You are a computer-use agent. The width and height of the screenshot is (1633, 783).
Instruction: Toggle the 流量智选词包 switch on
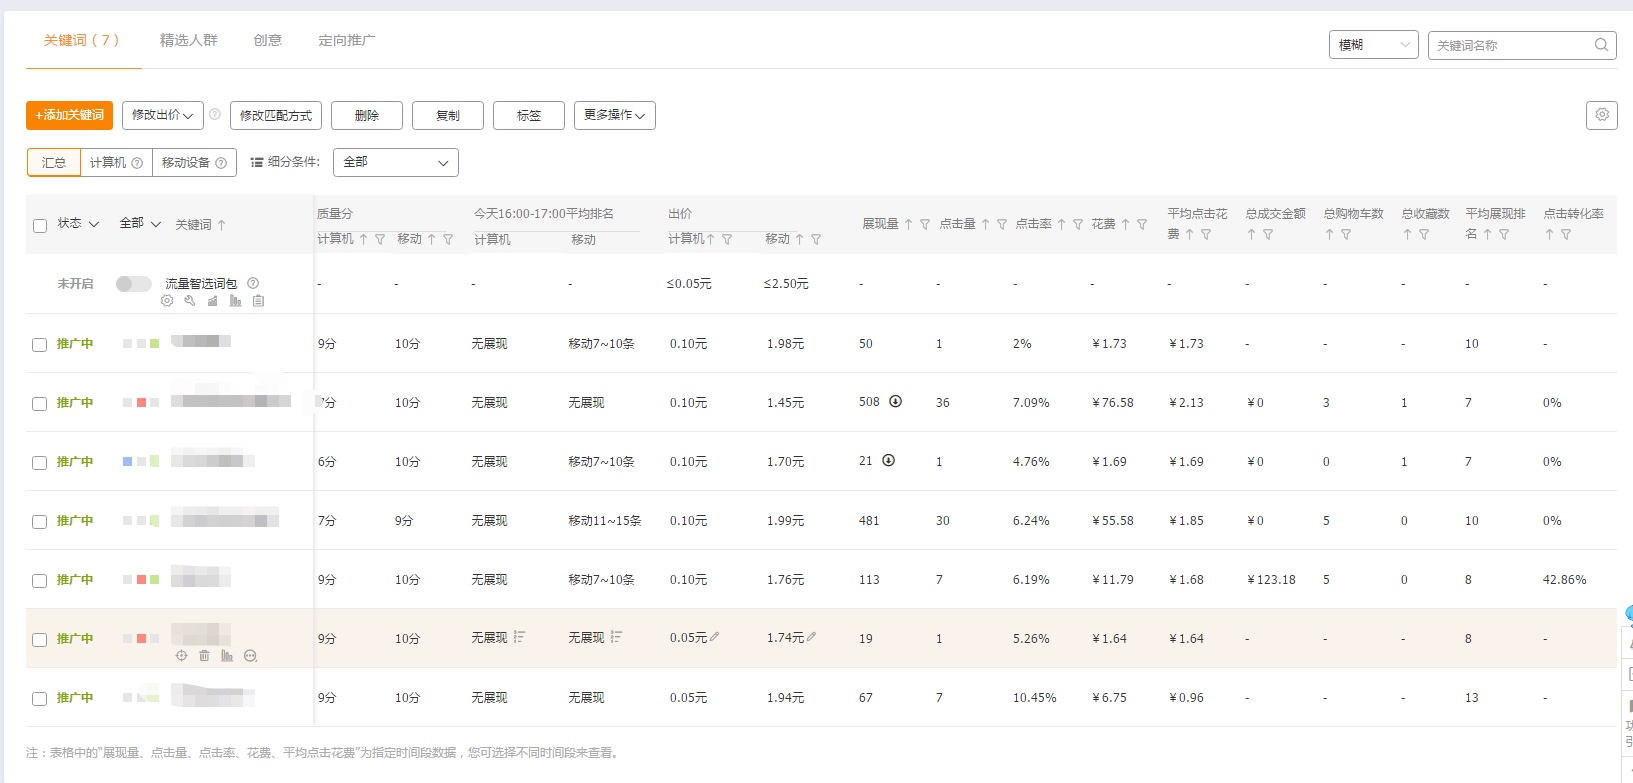[x=133, y=284]
